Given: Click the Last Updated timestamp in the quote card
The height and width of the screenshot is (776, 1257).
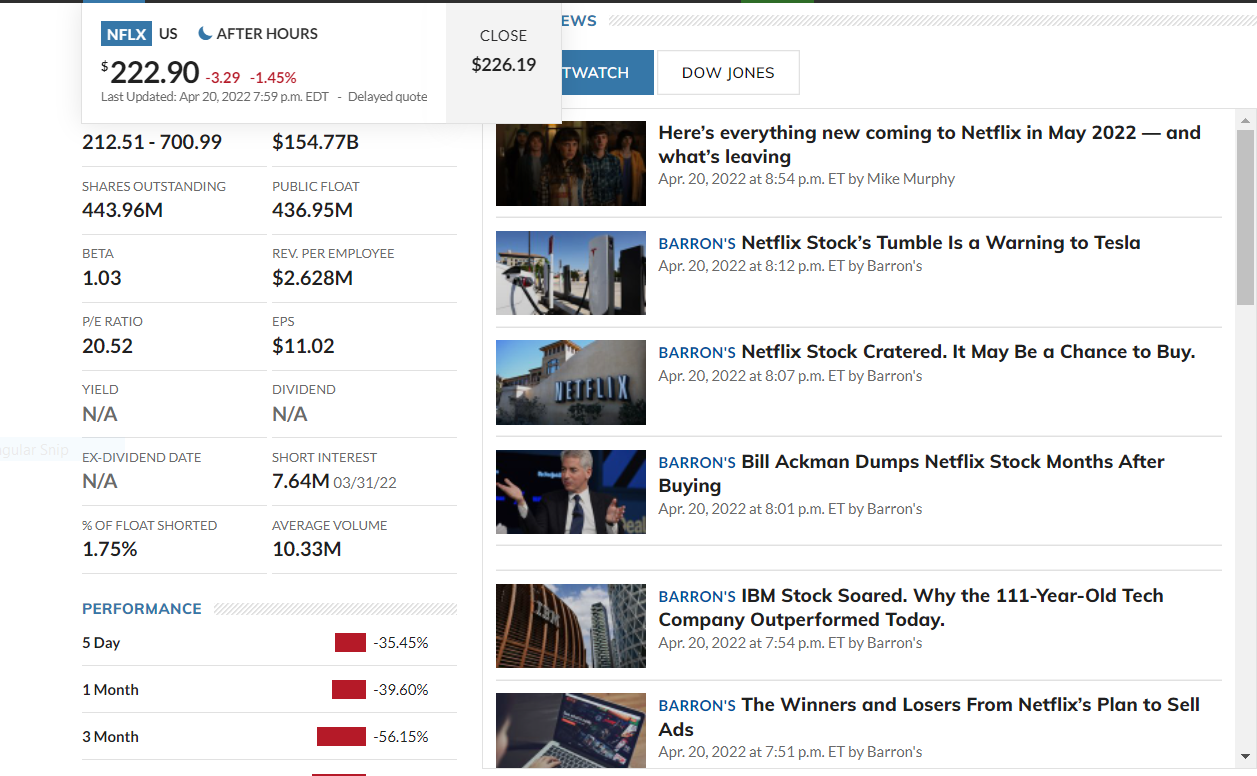Looking at the screenshot, I should pyautogui.click(x=217, y=97).
